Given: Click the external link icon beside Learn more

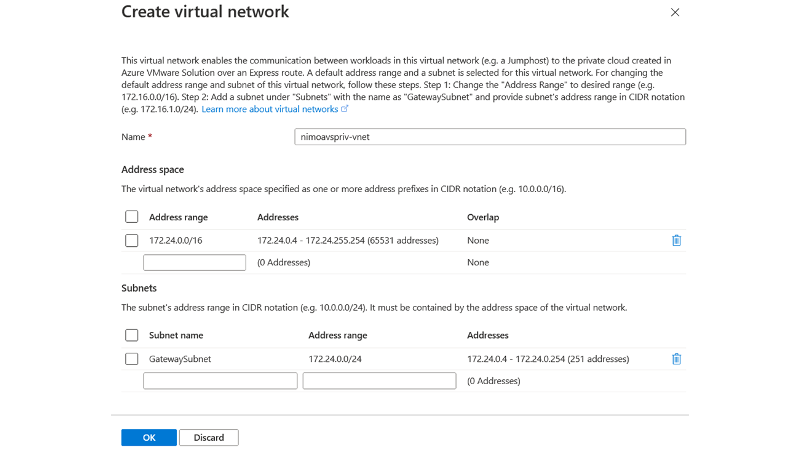Looking at the screenshot, I should click(345, 109).
